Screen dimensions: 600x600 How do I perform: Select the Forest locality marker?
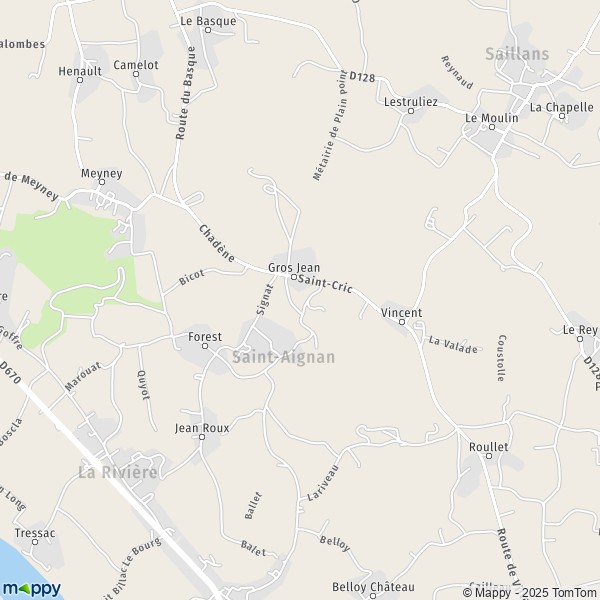coord(205,346)
